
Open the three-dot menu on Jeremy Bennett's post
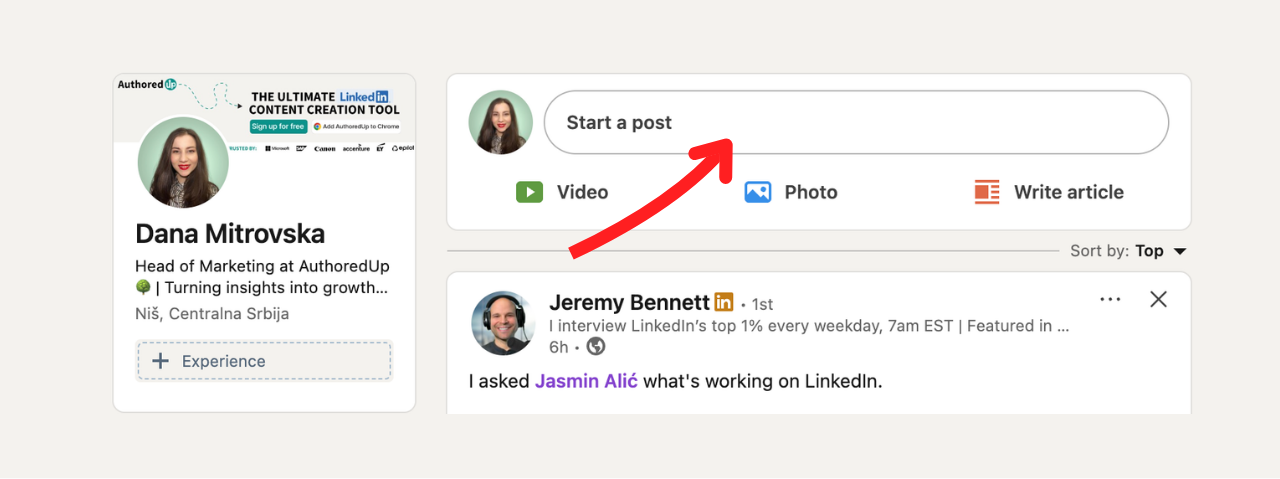(1110, 299)
